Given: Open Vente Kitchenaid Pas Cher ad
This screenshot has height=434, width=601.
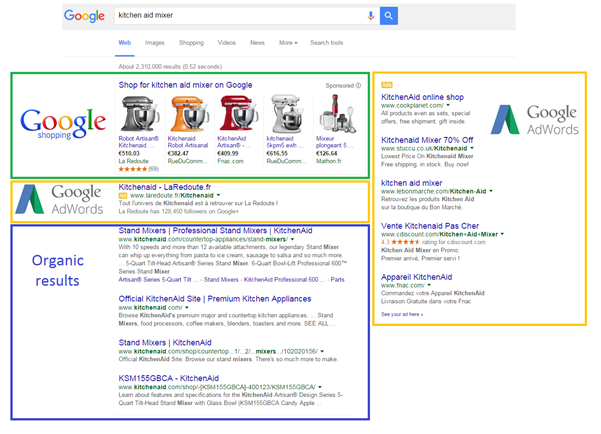Looking at the screenshot, I should click(430, 226).
